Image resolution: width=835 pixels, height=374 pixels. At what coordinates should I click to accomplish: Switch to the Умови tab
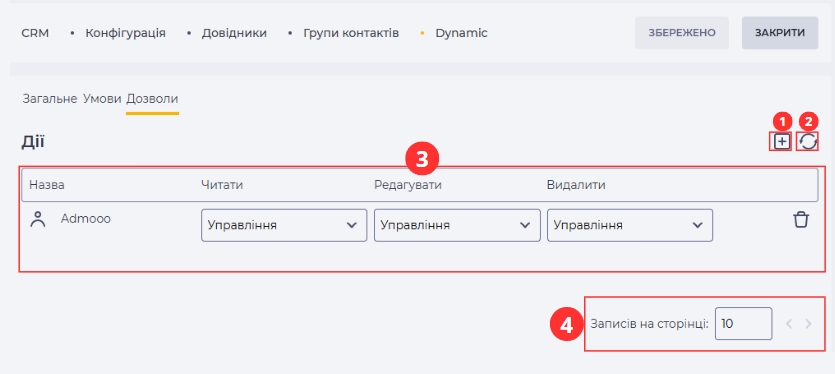pyautogui.click(x=102, y=99)
